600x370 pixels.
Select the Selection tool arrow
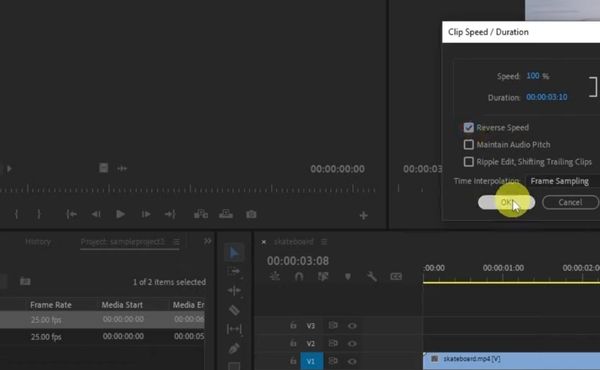point(234,253)
